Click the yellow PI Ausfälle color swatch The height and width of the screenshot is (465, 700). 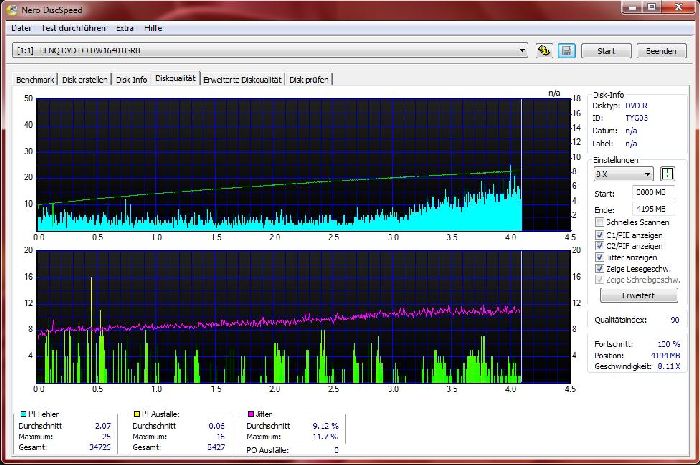point(137,414)
